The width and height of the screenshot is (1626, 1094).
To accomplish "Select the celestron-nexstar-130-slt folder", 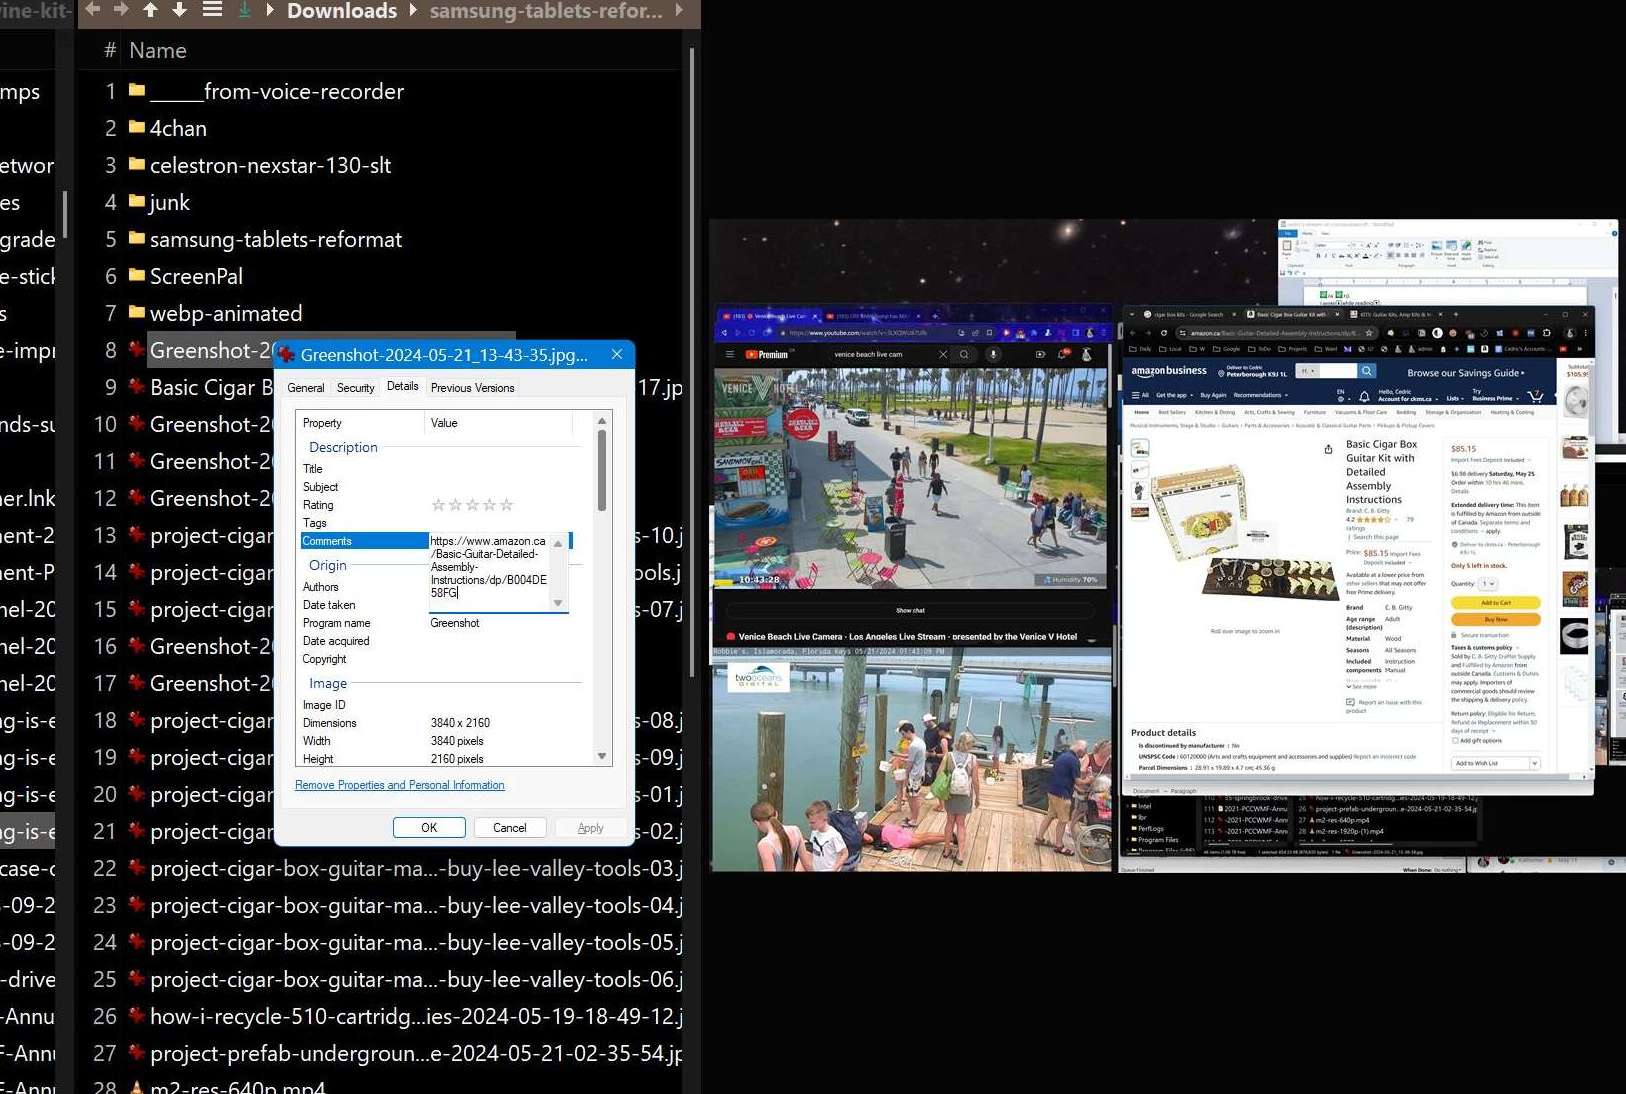I will pyautogui.click(x=270, y=165).
